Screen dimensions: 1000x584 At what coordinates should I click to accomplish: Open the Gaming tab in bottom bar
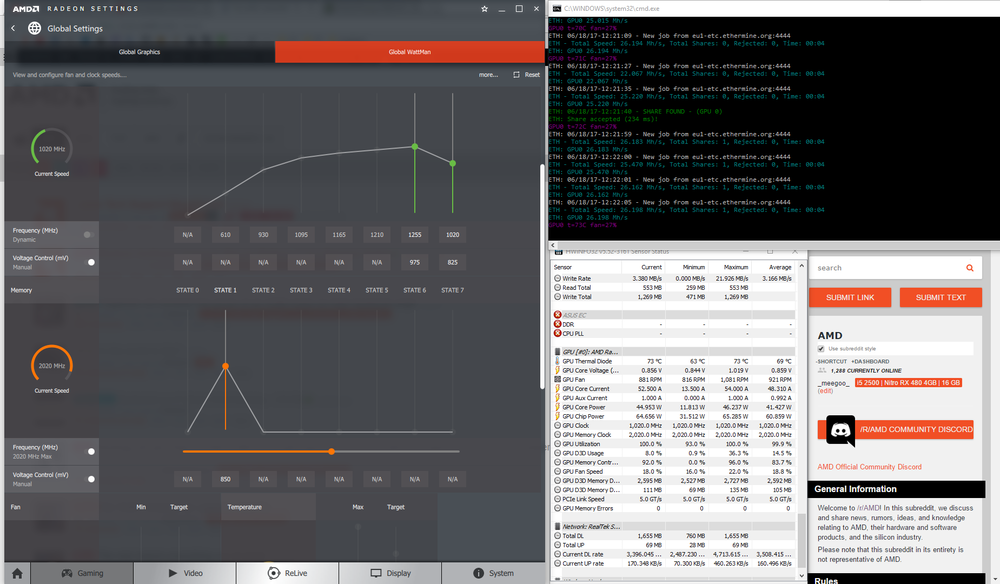(x=82, y=573)
